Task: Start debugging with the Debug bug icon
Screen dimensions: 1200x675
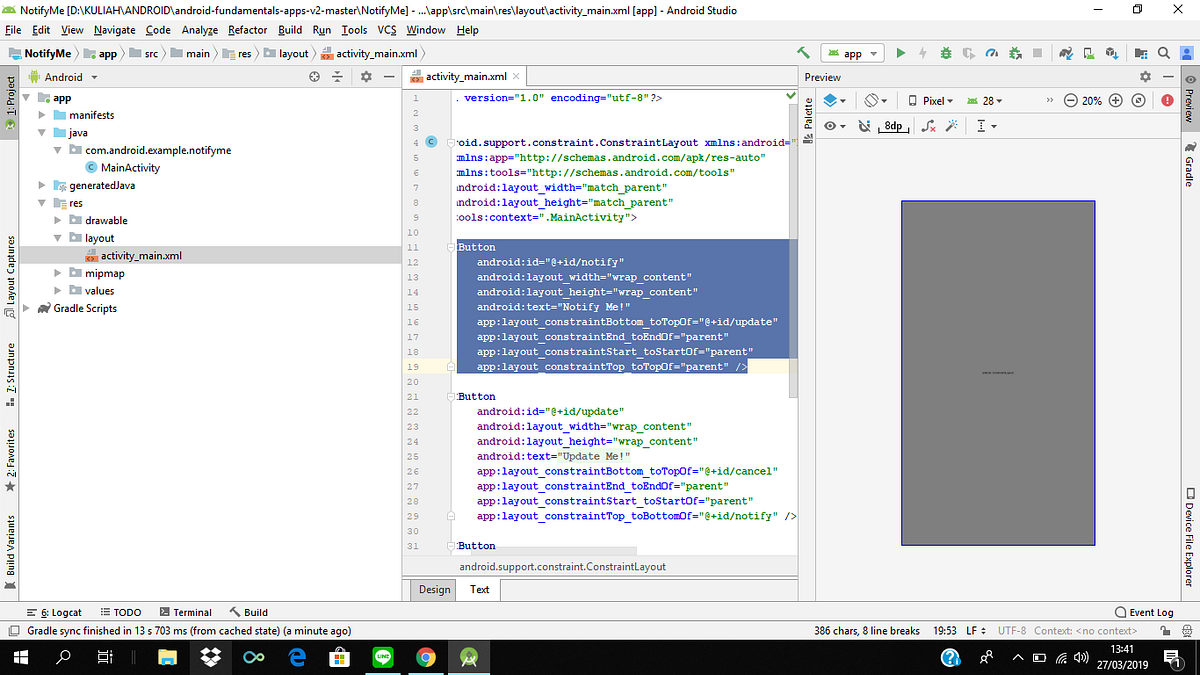Action: [945, 53]
